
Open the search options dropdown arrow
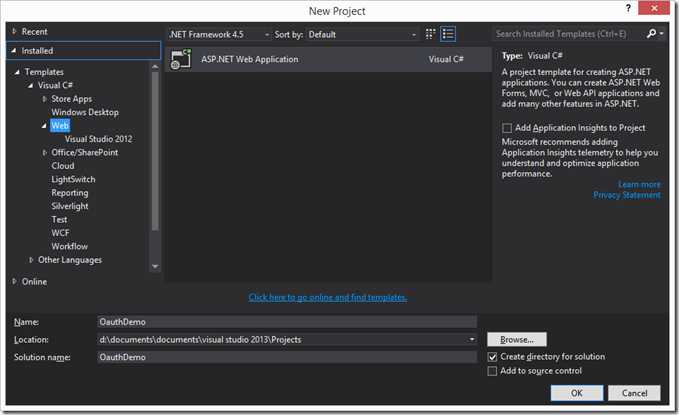pyautogui.click(x=661, y=34)
